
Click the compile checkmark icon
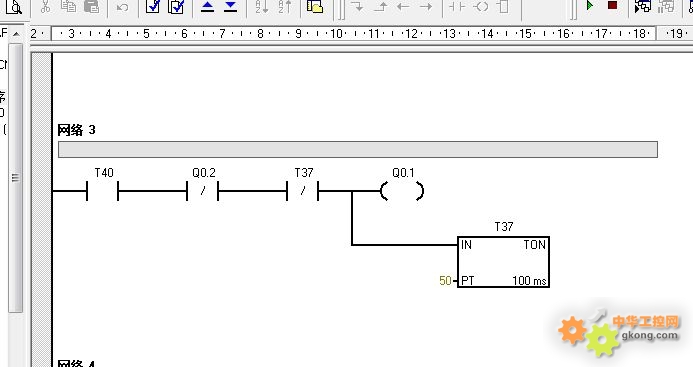[153, 6]
